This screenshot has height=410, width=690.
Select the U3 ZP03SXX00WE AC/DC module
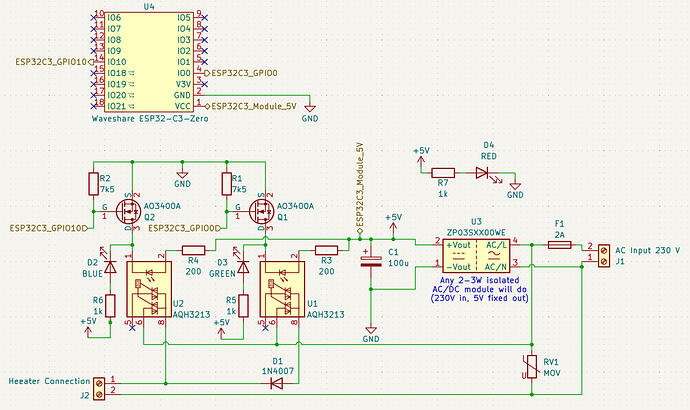coord(476,256)
